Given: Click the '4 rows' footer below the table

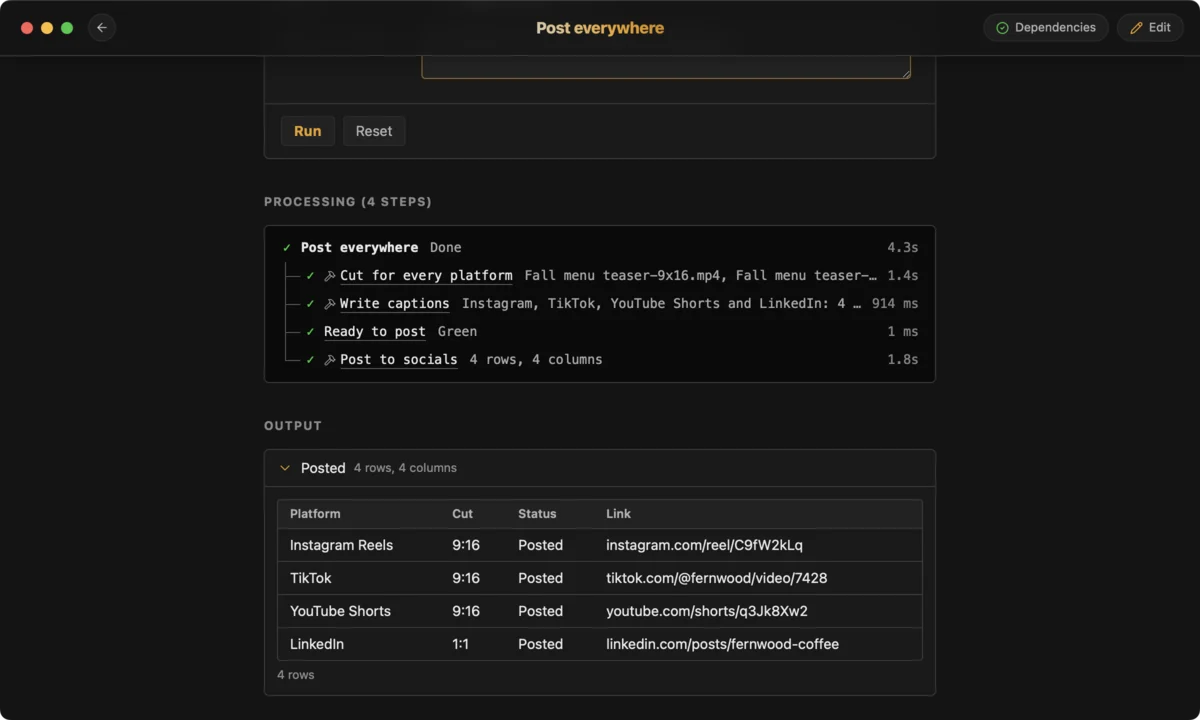Looking at the screenshot, I should point(296,675).
